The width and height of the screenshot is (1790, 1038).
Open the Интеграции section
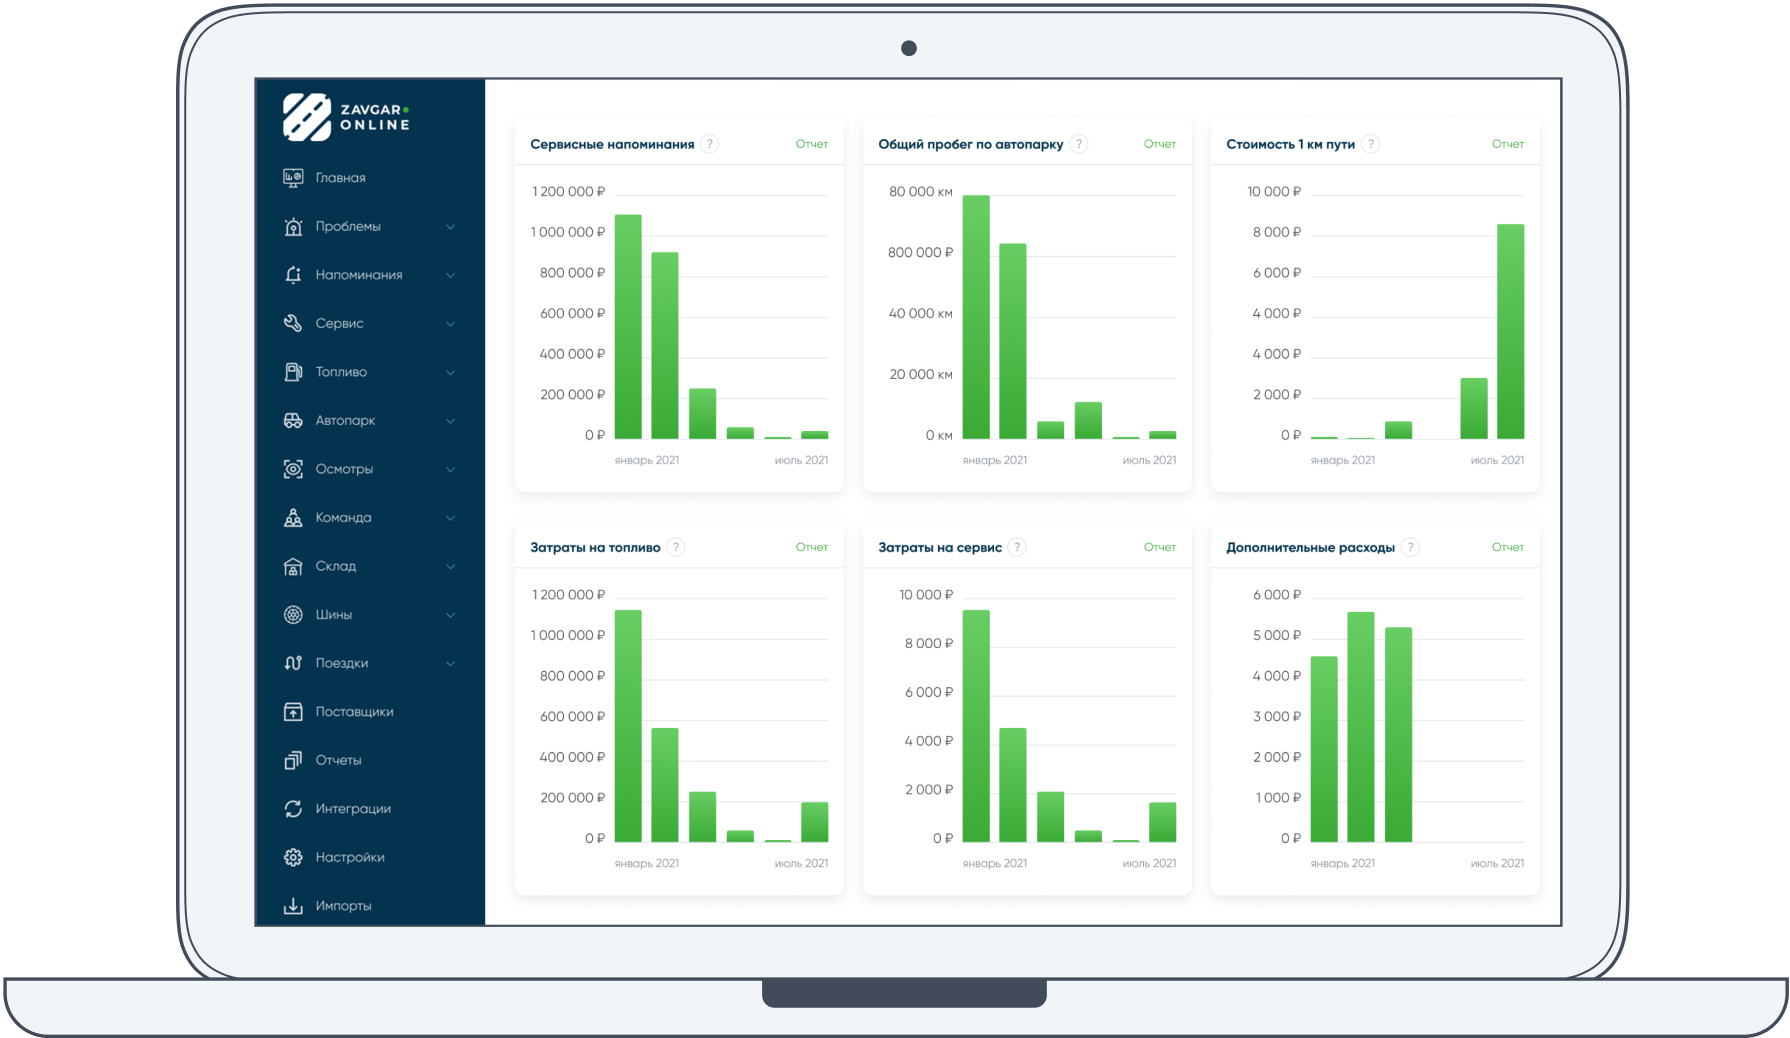[353, 809]
